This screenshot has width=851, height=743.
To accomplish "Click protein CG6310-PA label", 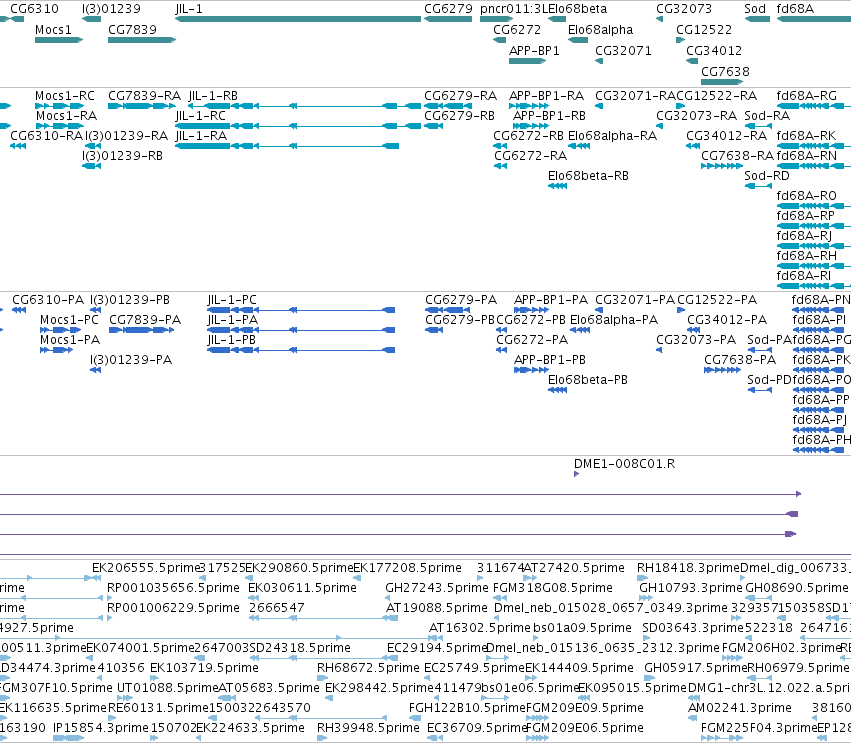I will point(48,300).
